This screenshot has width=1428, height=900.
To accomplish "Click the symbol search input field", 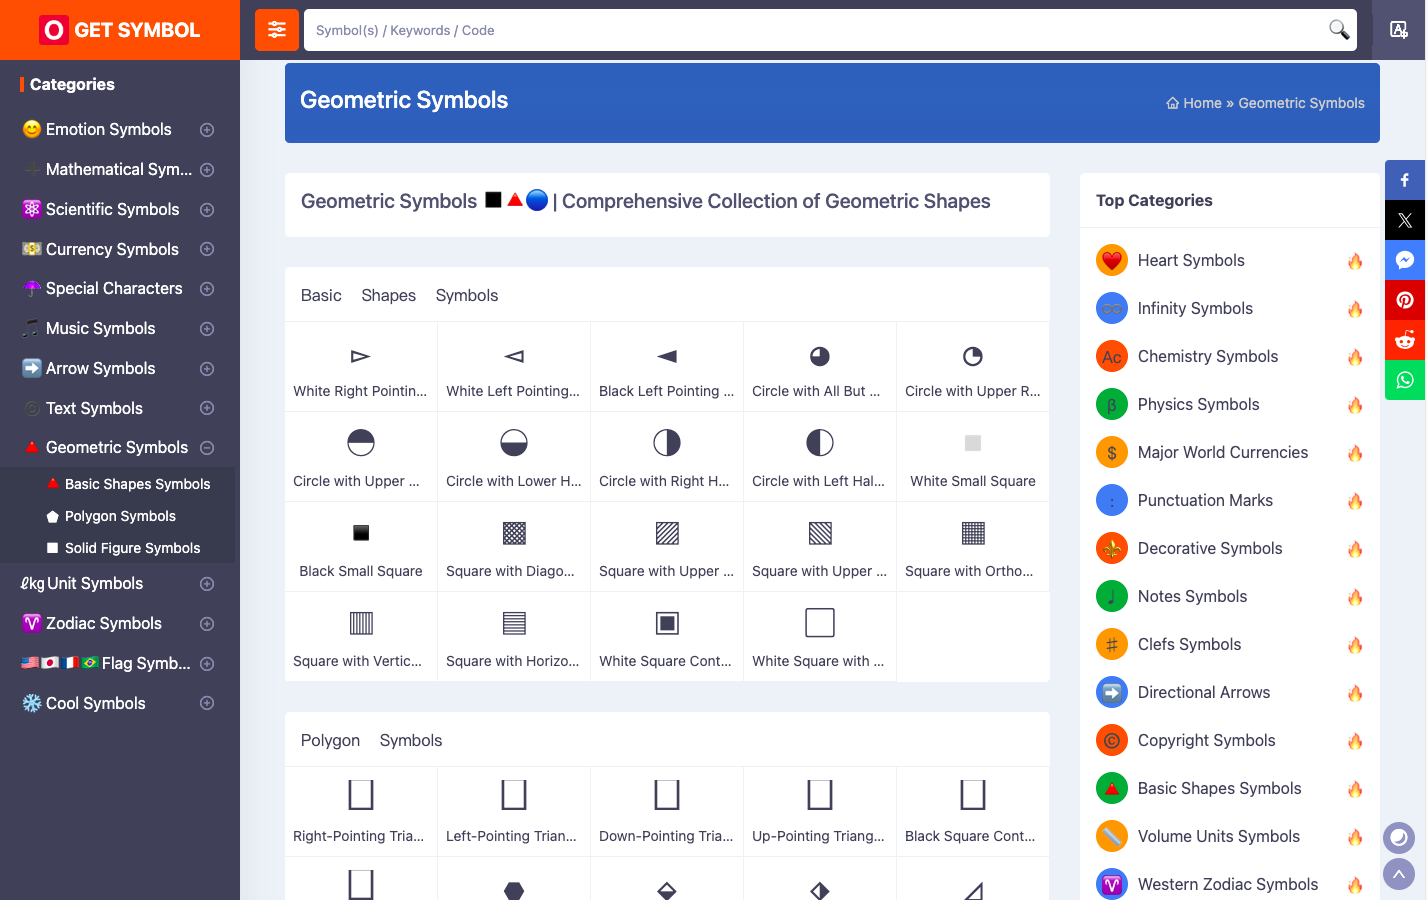I will tap(815, 30).
